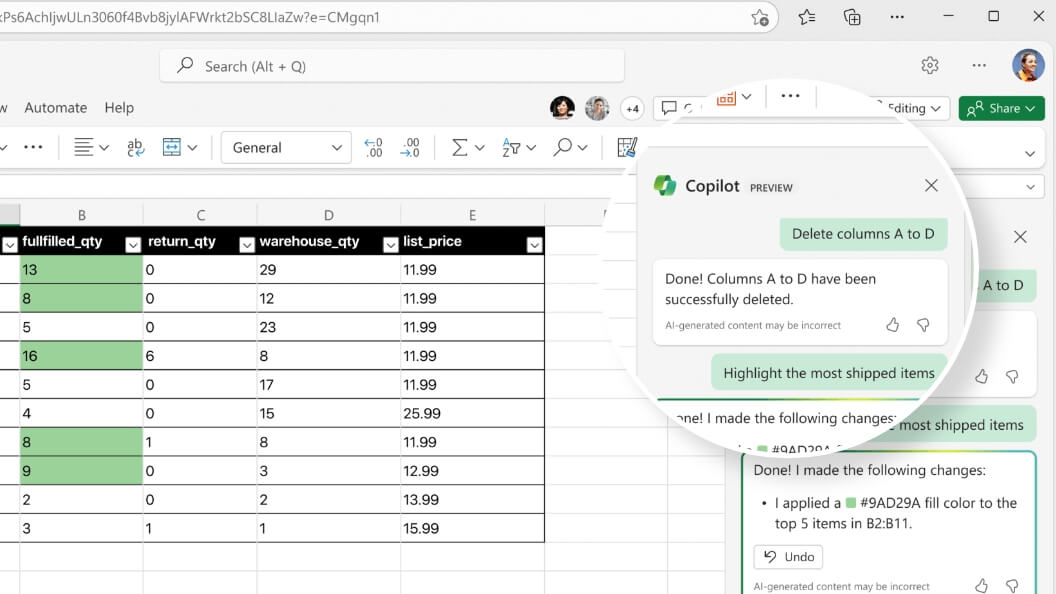1056x594 pixels.
Task: Click the wrap text icon
Action: (136, 147)
